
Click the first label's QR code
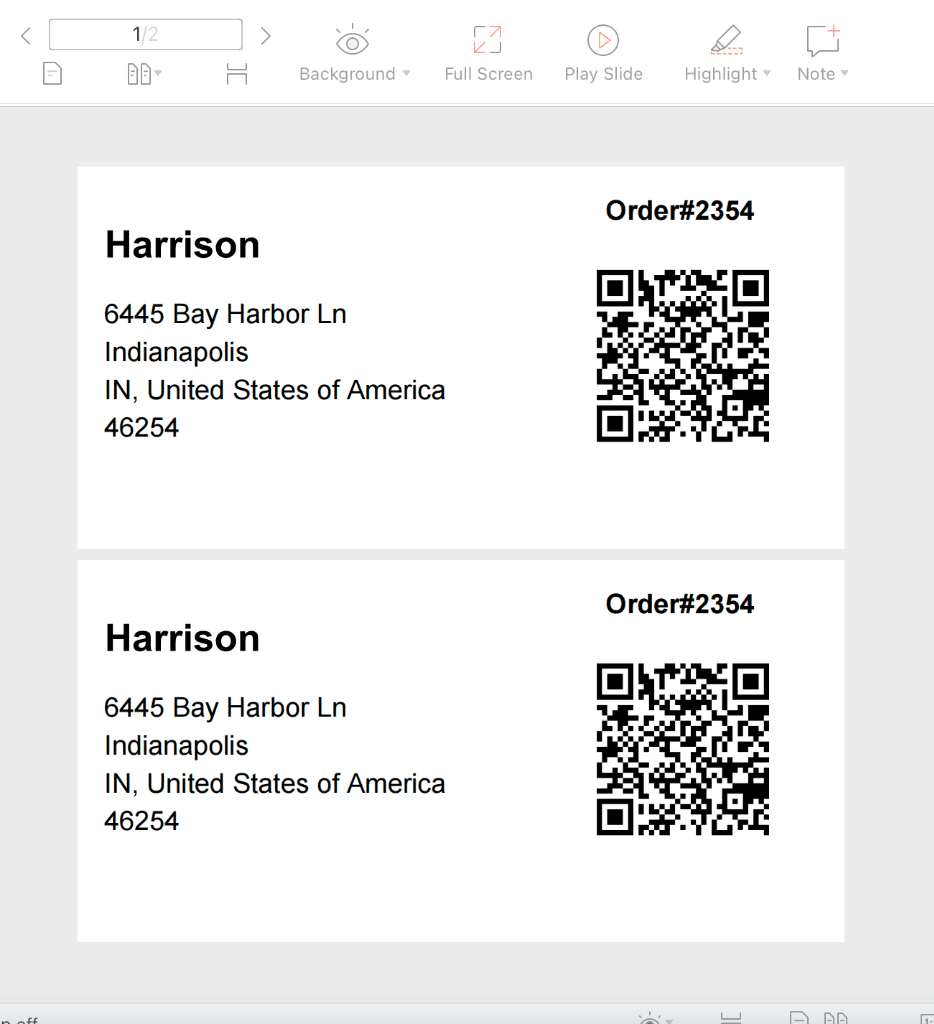click(x=683, y=356)
